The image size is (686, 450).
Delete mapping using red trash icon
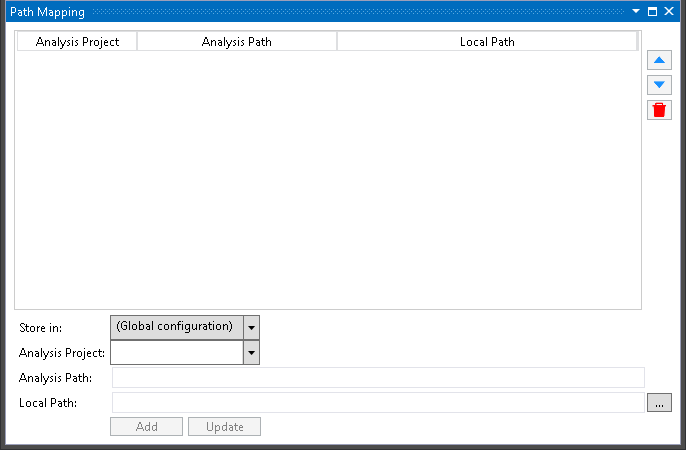click(x=659, y=110)
